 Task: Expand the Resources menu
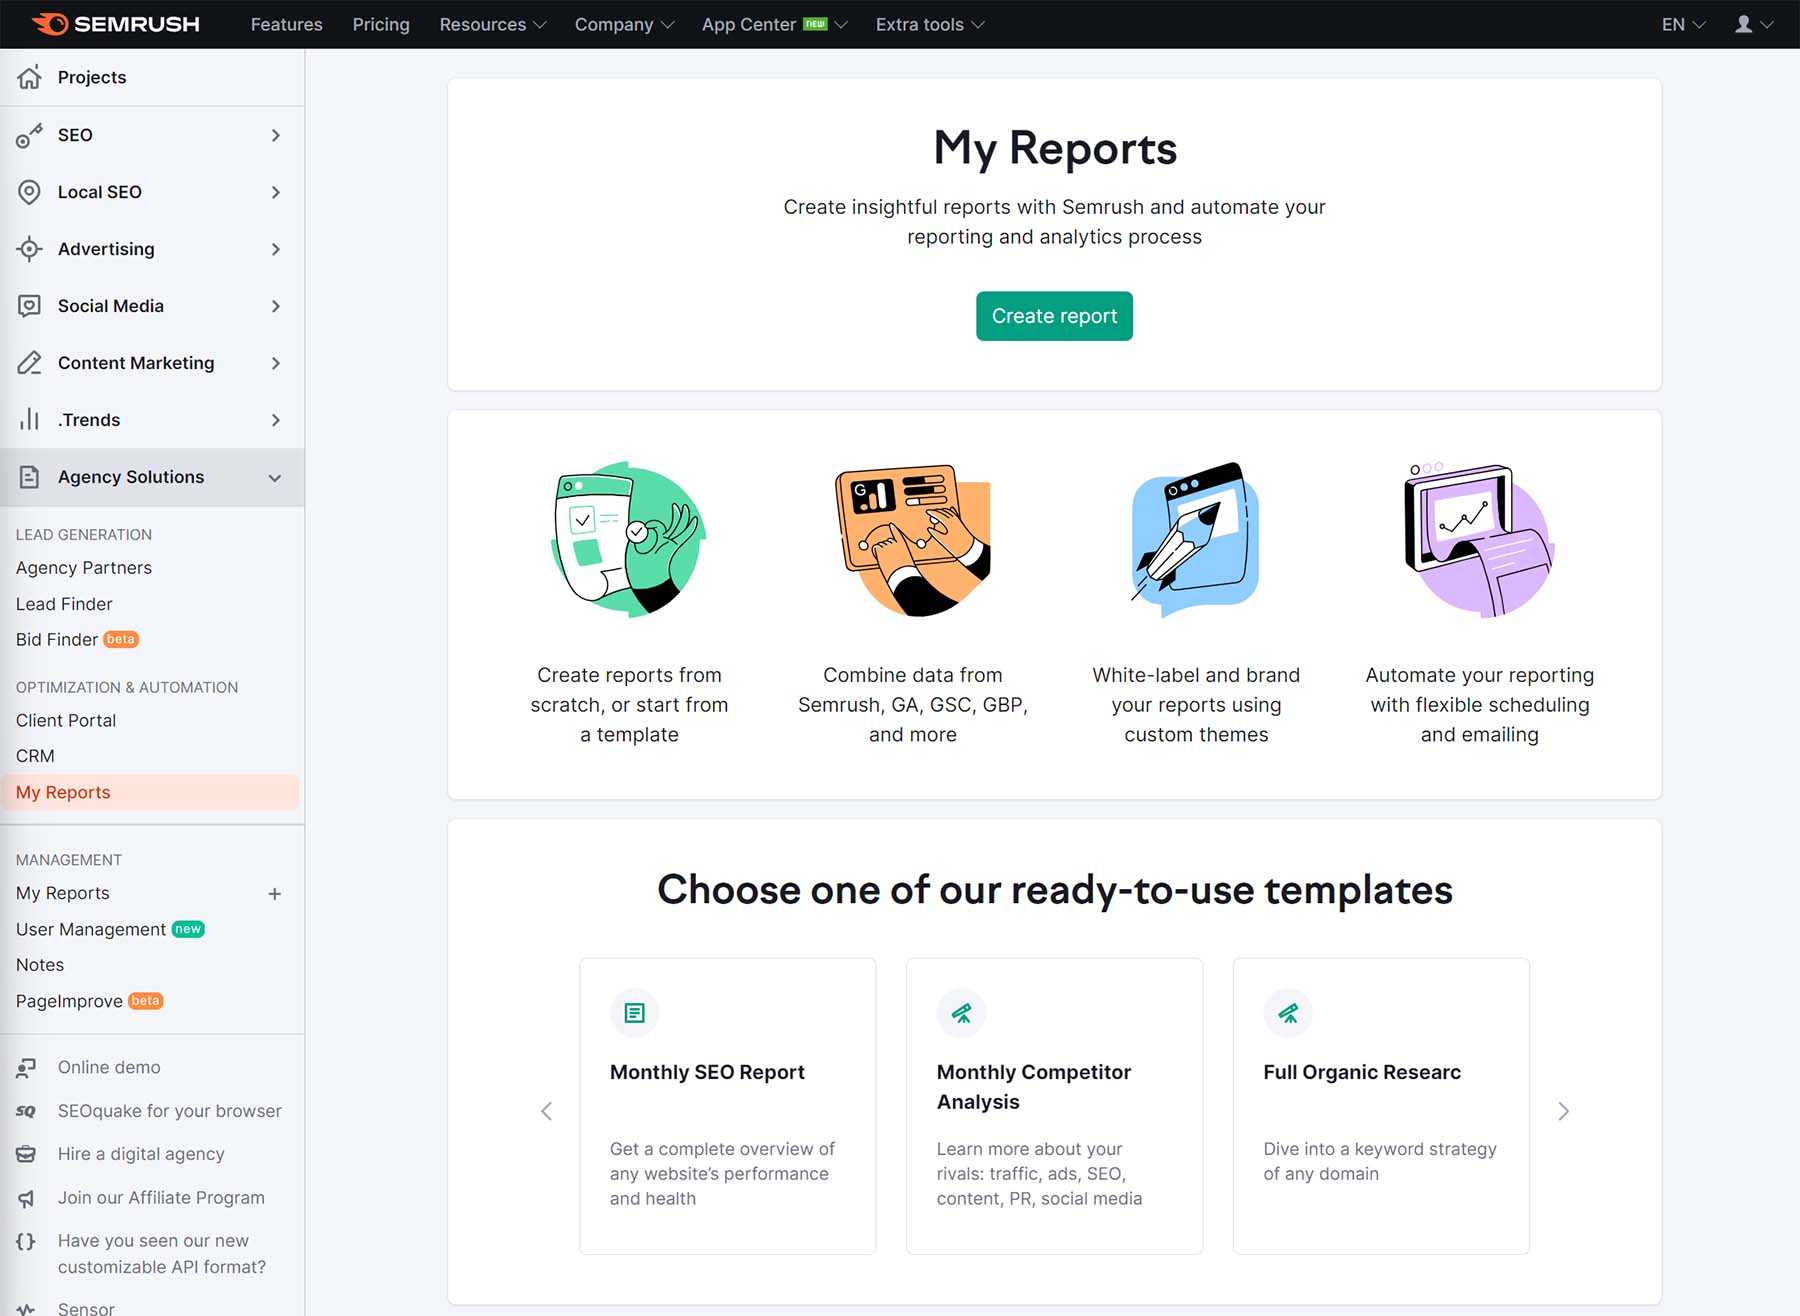(x=491, y=24)
